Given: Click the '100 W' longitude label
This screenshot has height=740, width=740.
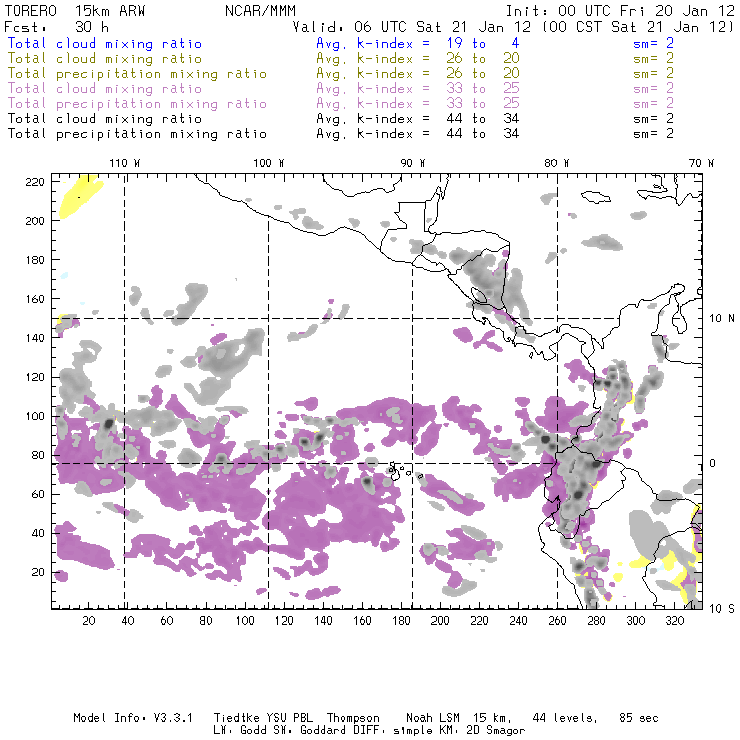Looking at the screenshot, I should [x=269, y=163].
